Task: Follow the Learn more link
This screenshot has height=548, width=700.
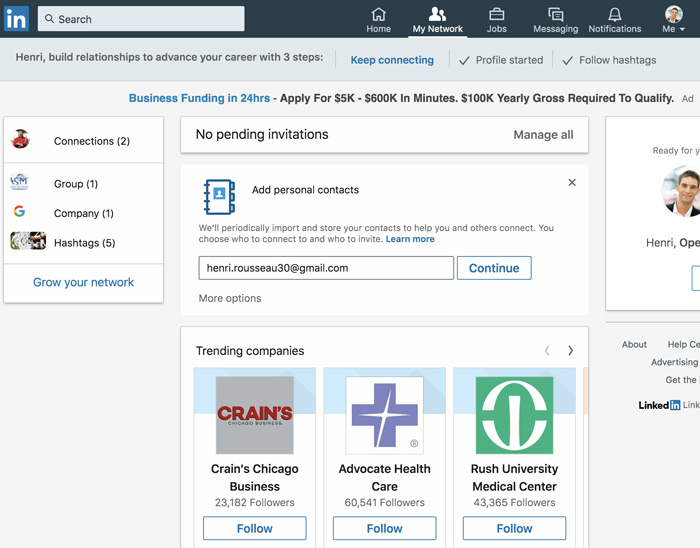Action: click(410, 239)
